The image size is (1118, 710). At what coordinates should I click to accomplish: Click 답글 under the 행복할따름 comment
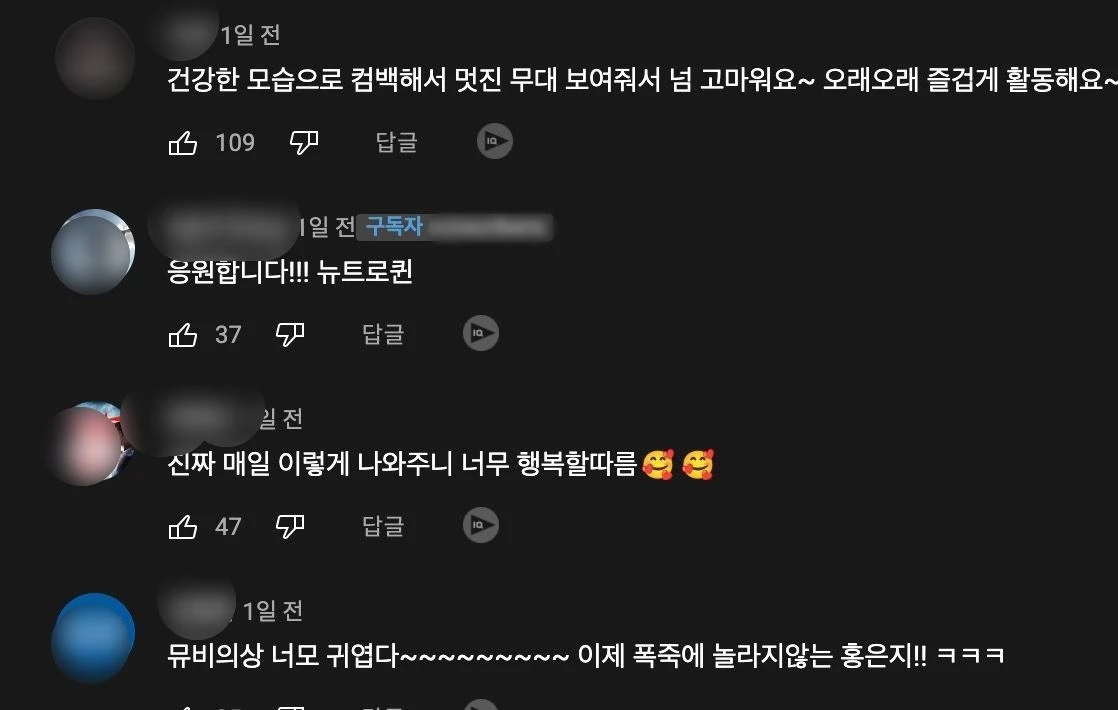point(383,526)
